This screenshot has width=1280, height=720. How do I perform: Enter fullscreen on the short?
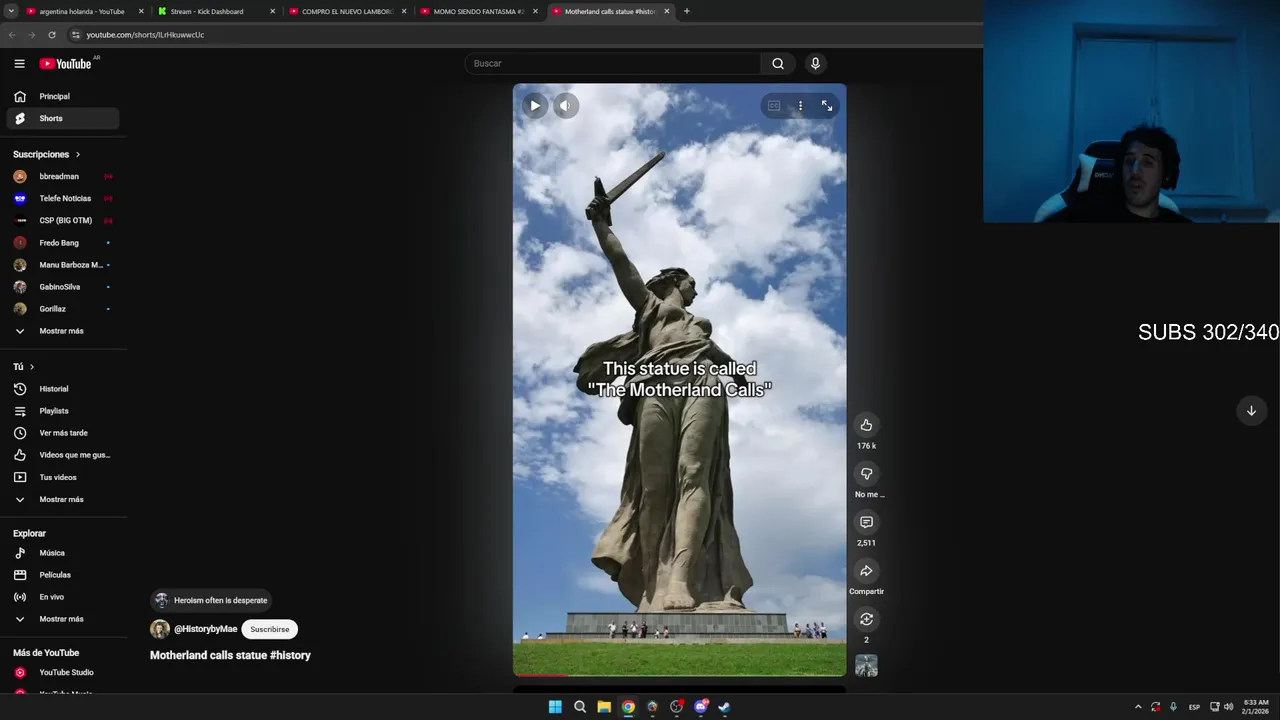click(827, 105)
